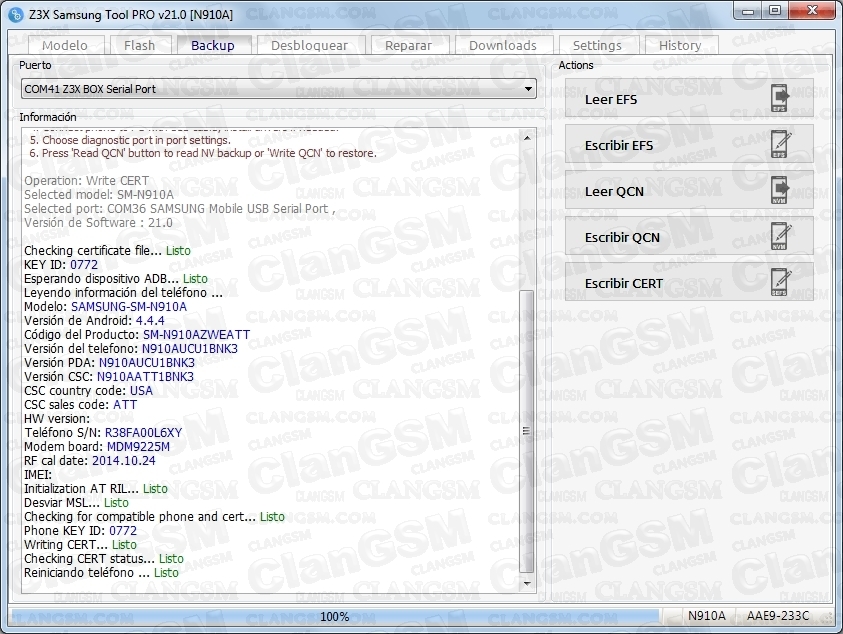Click the Leer QCN button label
This screenshot has width=843, height=634.
(614, 191)
